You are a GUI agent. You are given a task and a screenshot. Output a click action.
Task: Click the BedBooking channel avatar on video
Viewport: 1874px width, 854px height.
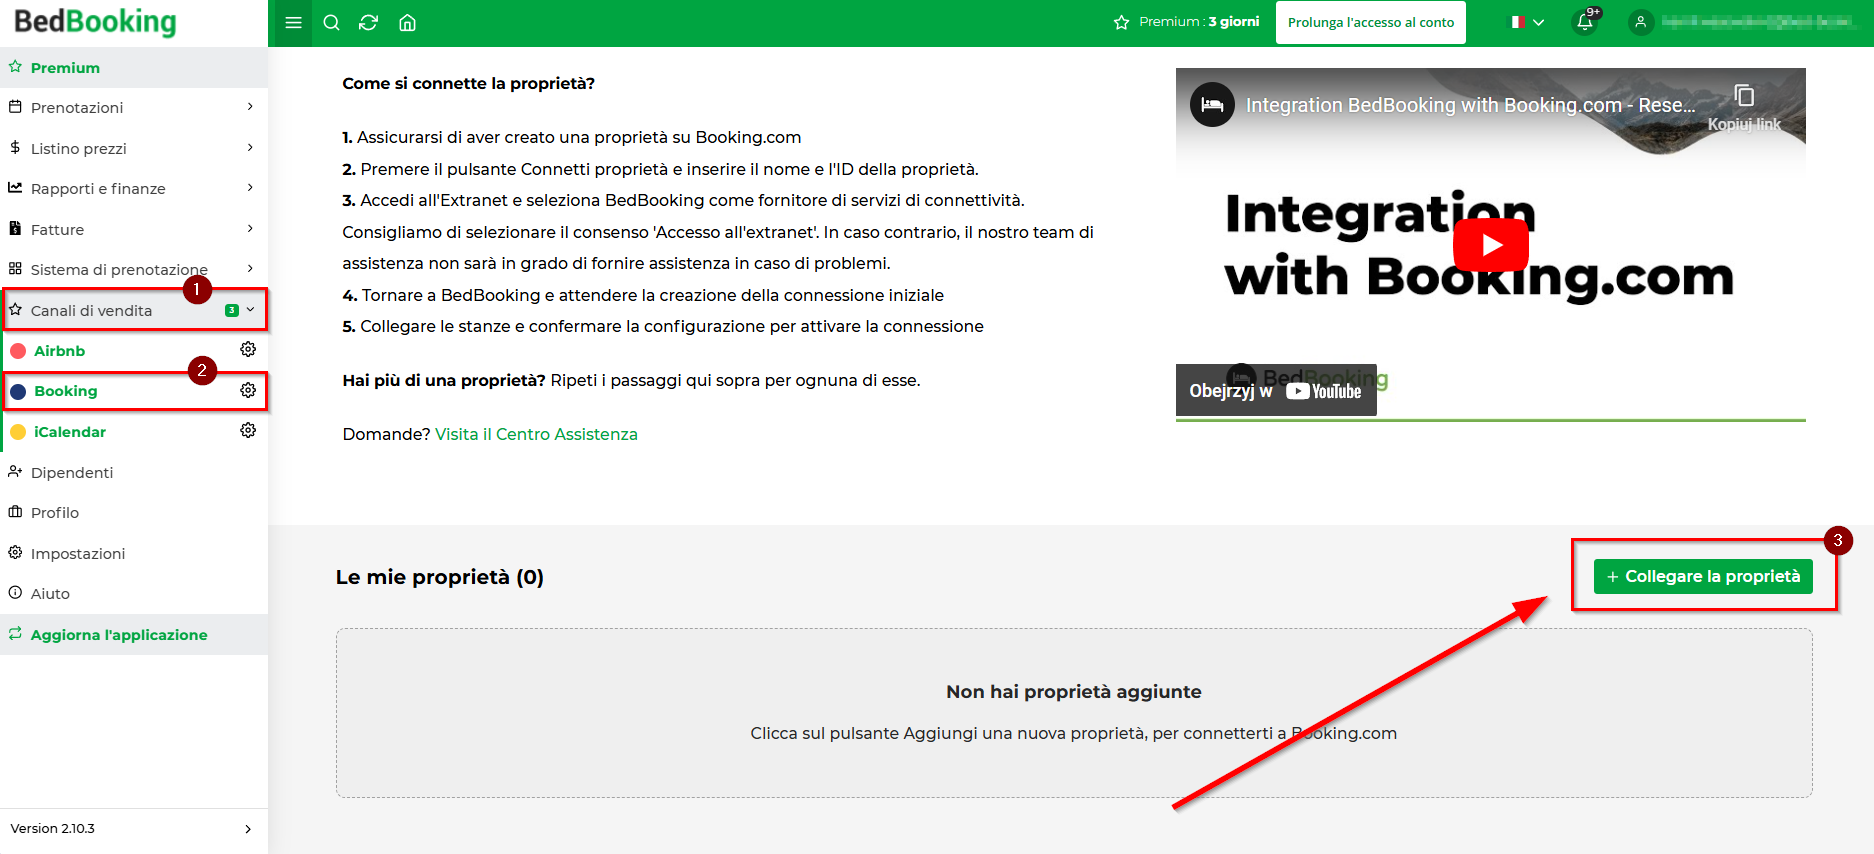[x=1212, y=105]
